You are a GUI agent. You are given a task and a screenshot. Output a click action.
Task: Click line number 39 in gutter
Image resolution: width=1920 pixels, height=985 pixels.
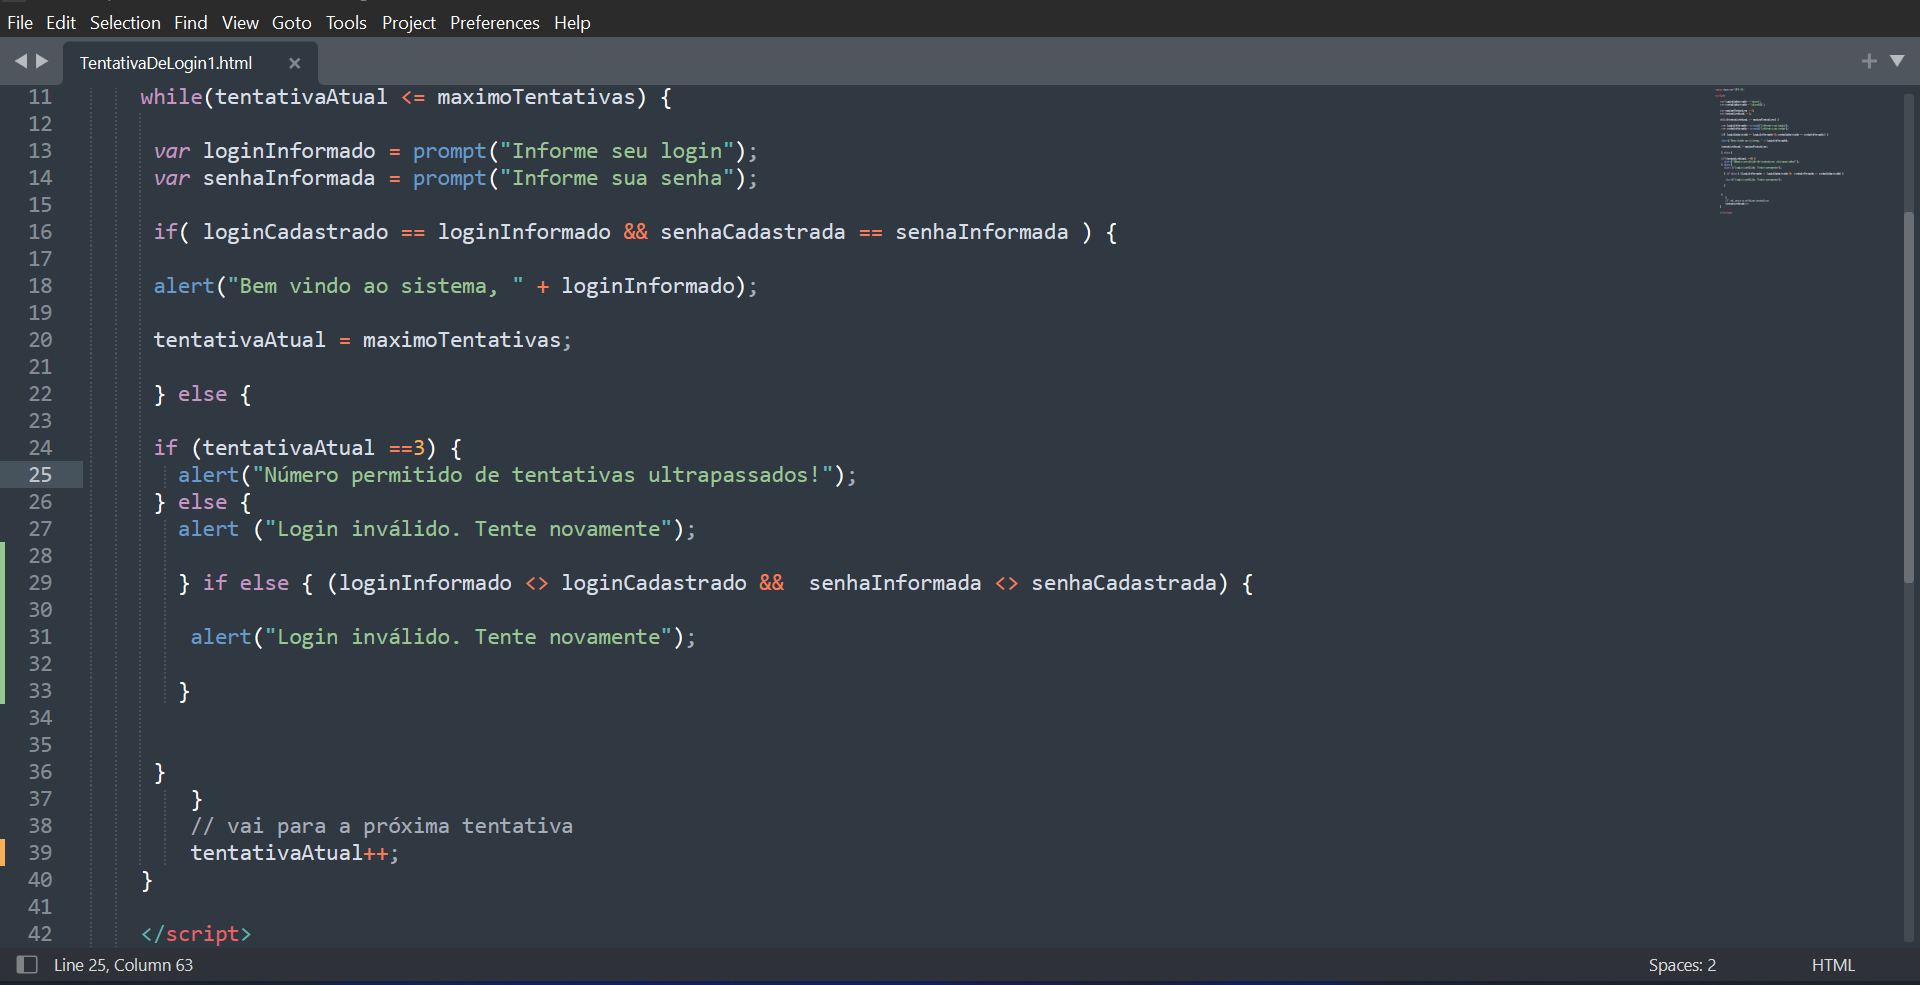coord(40,853)
